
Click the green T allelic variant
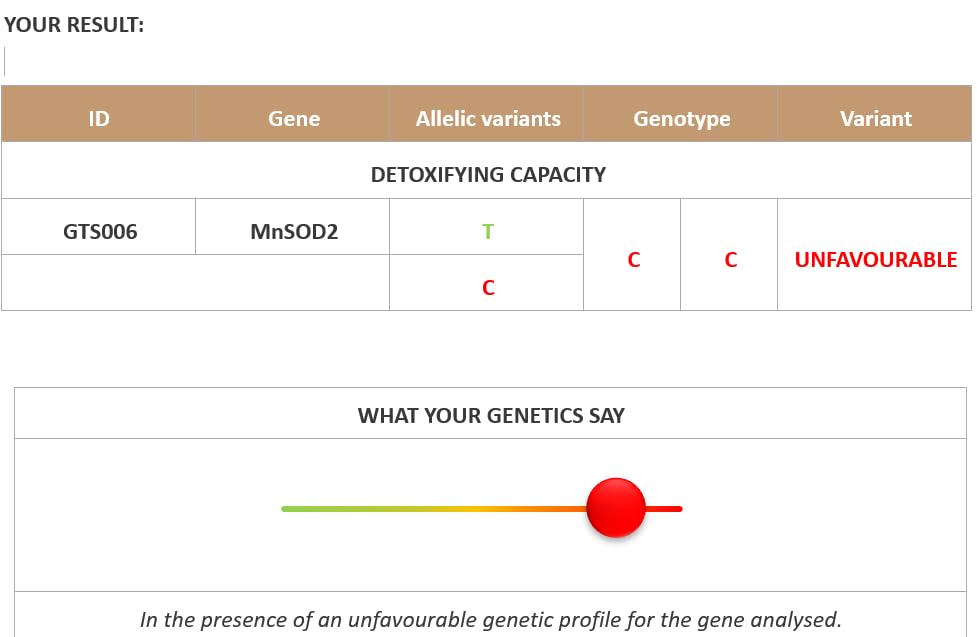(x=488, y=232)
